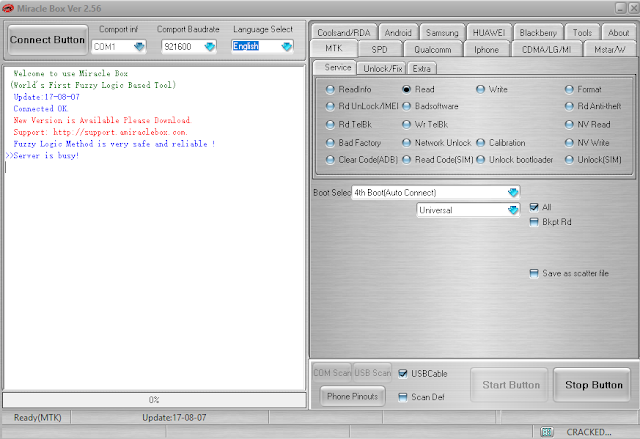Select the Calibration radio option
Viewport: 640px width, 439px height.
pos(501,143)
